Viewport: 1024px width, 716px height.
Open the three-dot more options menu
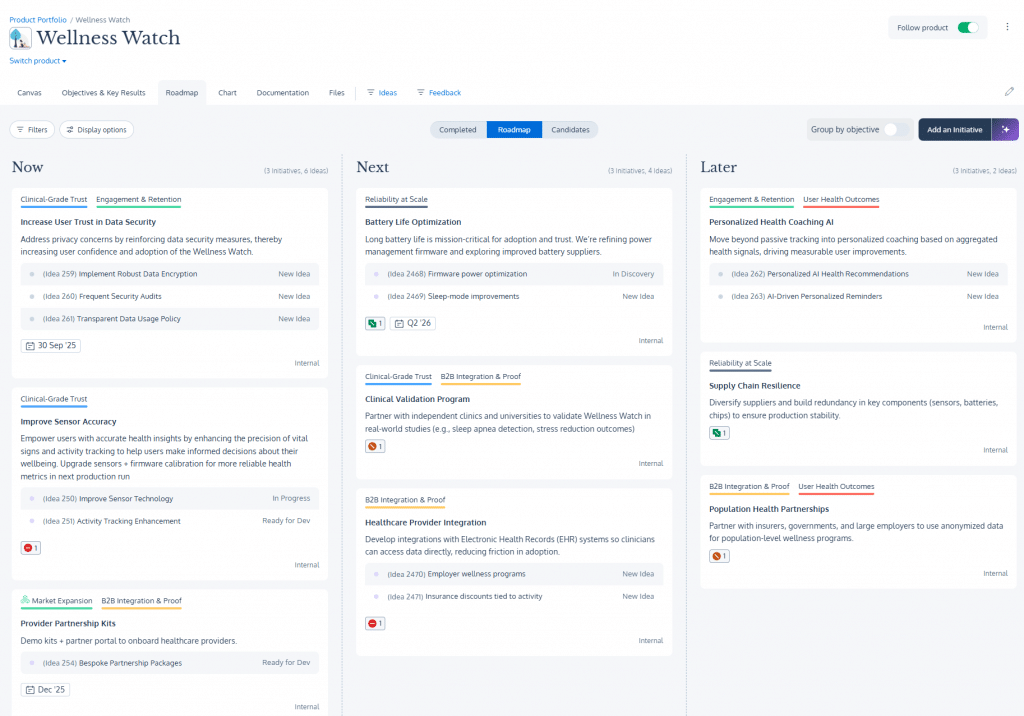(1007, 27)
